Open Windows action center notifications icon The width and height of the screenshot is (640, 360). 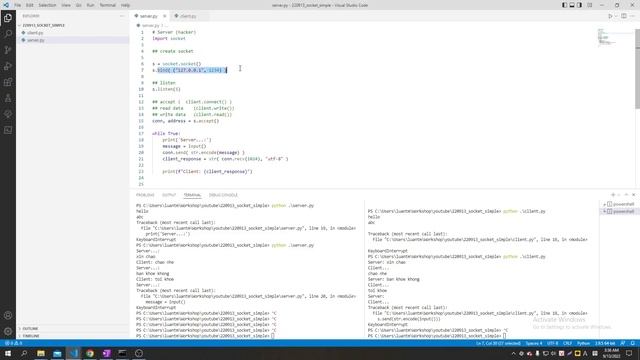(629, 353)
